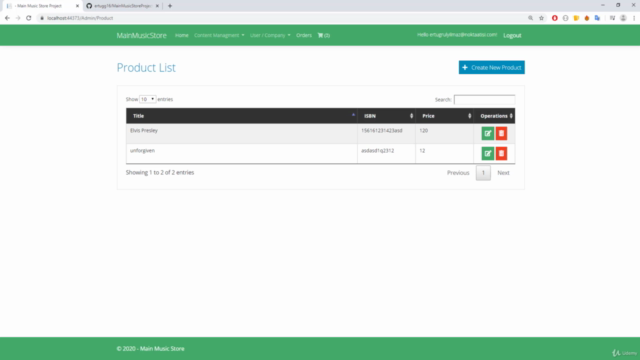The image size is (640, 360).
Task: Open Chrome three-dot menu
Action: click(x=634, y=18)
